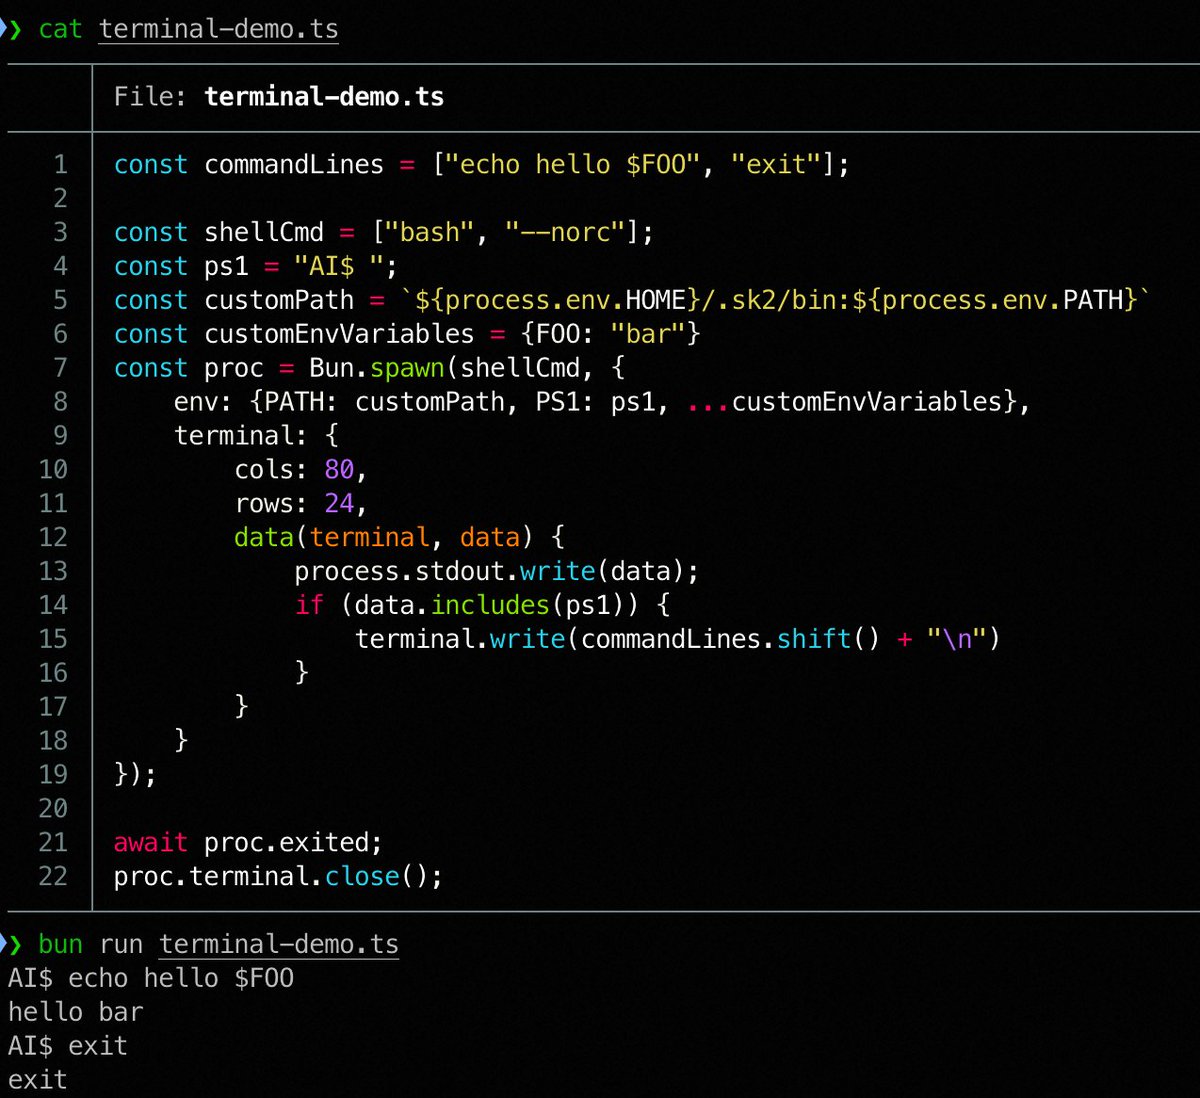The width and height of the screenshot is (1200, 1098).
Task: Click the output line "hello bar"
Action: coord(76,1012)
